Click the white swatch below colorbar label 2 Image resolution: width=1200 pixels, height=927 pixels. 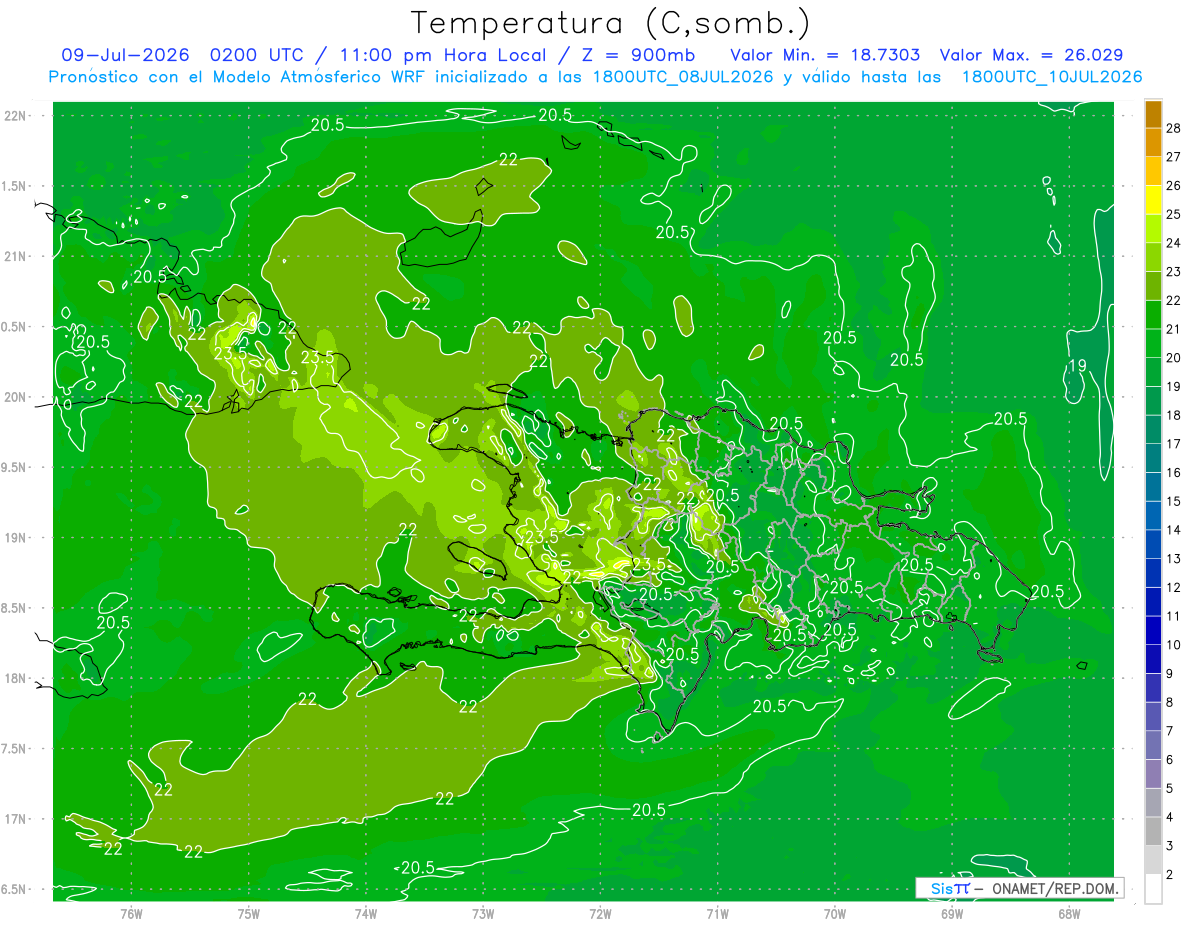coord(1153,889)
